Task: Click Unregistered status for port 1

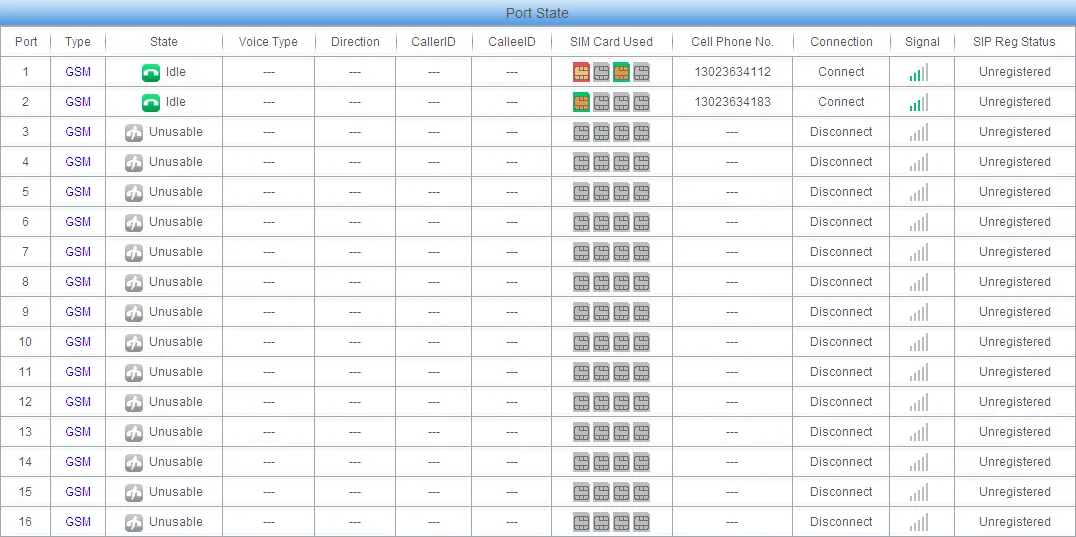Action: tap(1014, 71)
